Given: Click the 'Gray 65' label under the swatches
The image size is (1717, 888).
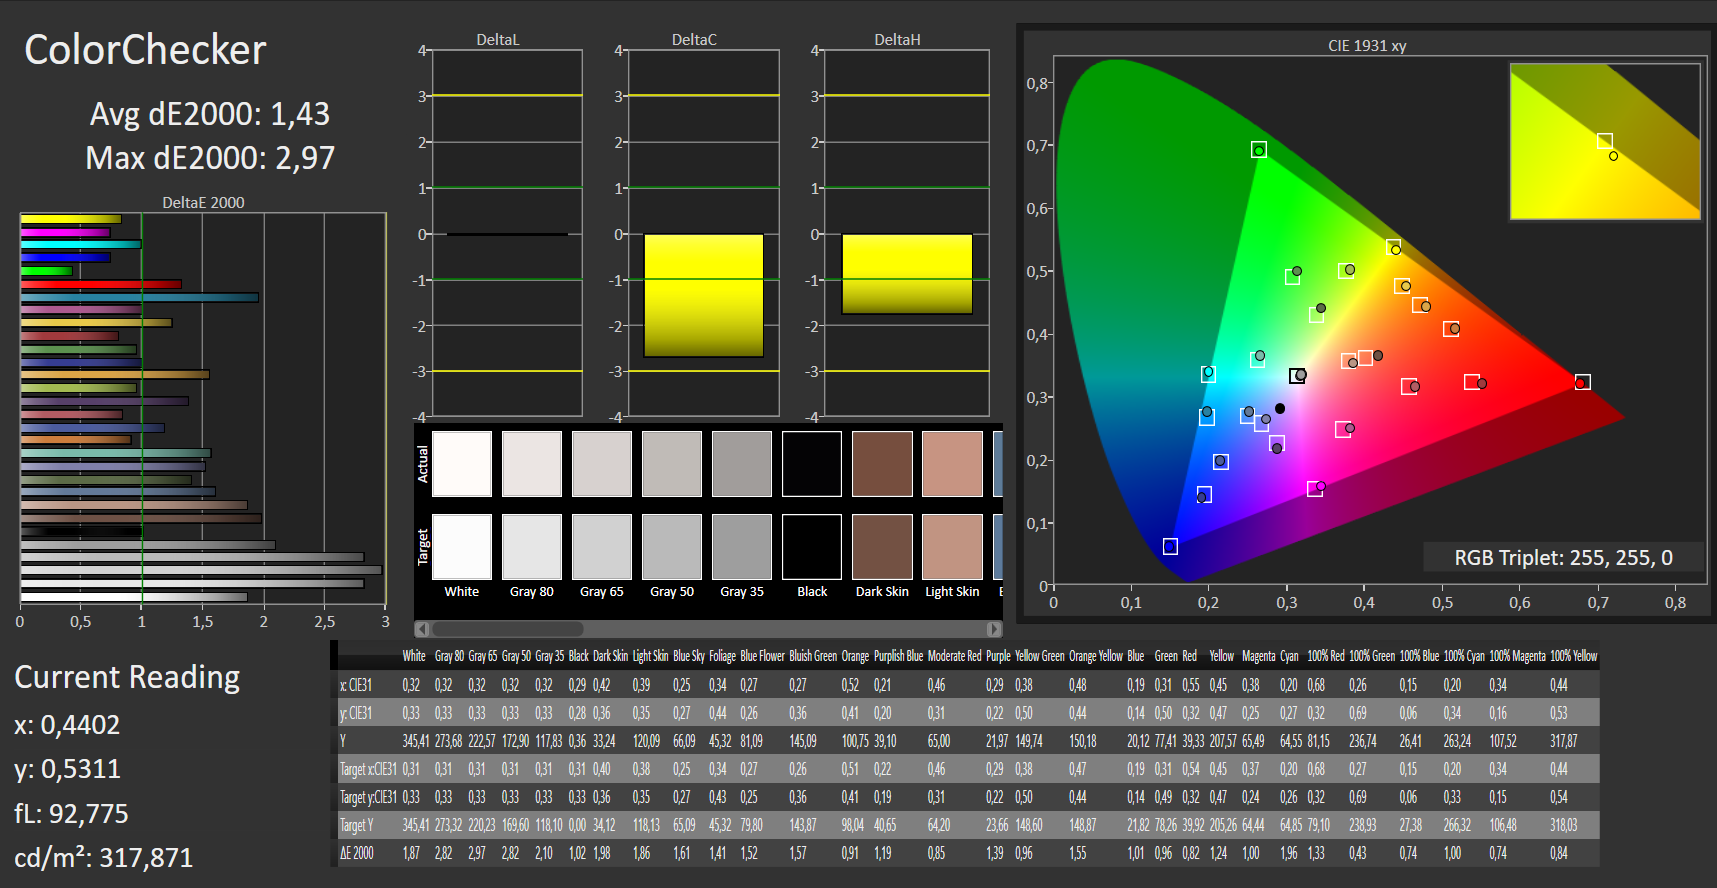Looking at the screenshot, I should pyautogui.click(x=602, y=592).
